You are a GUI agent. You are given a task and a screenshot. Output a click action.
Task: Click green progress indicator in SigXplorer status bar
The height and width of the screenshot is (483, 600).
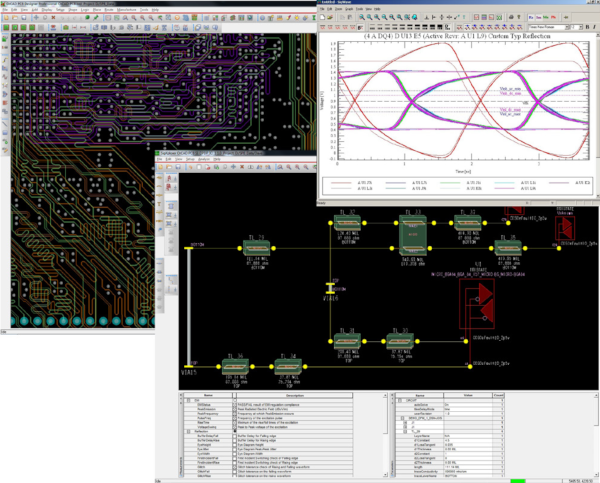(x=518, y=481)
